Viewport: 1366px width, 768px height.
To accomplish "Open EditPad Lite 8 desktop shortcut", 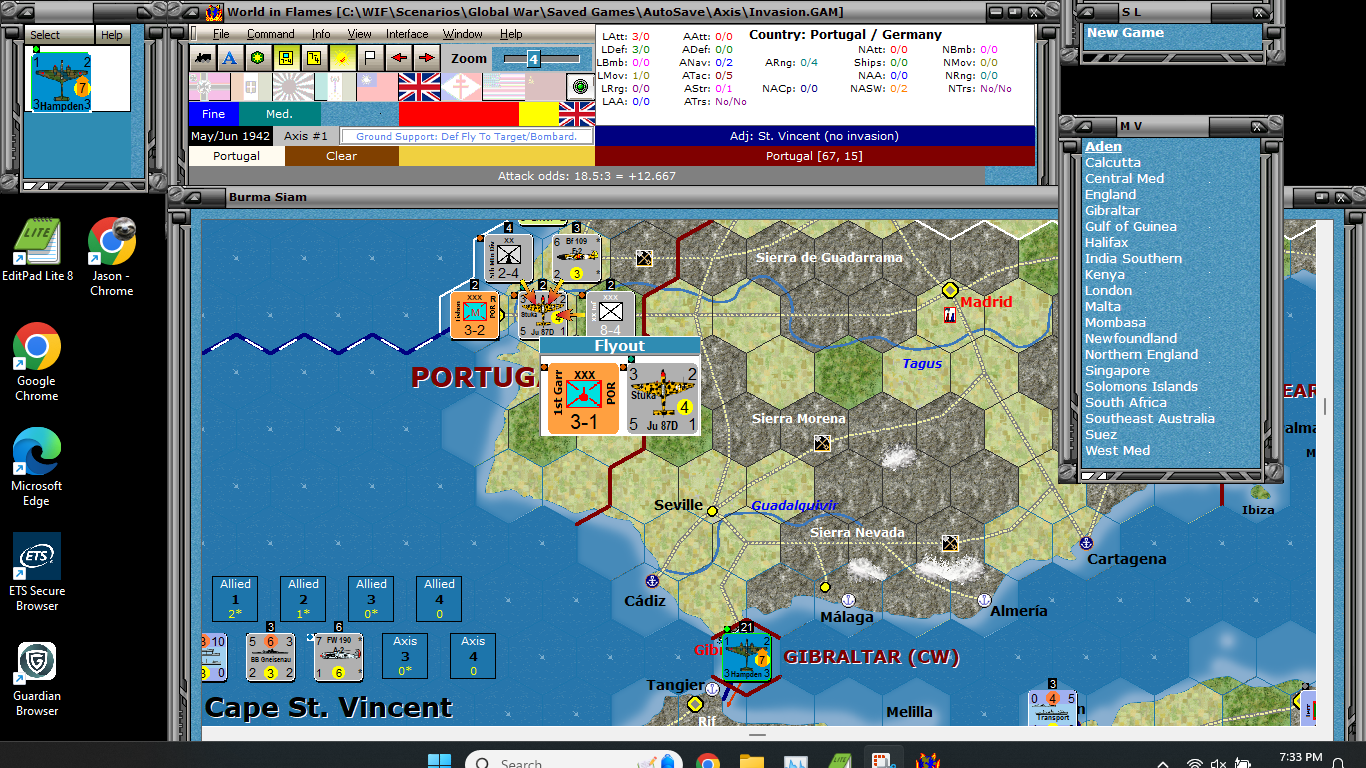I will [37, 250].
